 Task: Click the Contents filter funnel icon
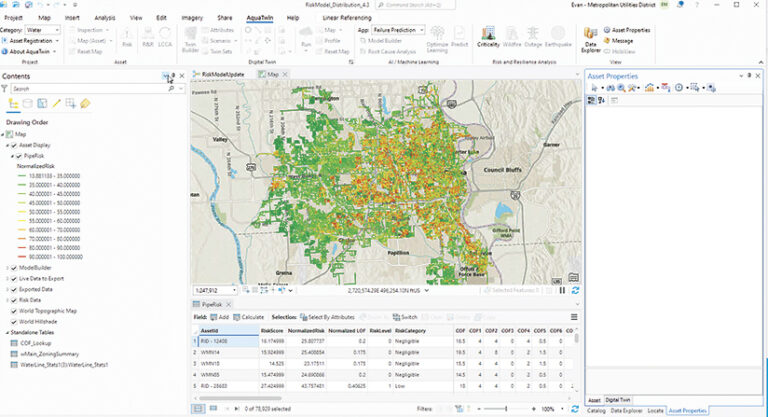click(4, 89)
